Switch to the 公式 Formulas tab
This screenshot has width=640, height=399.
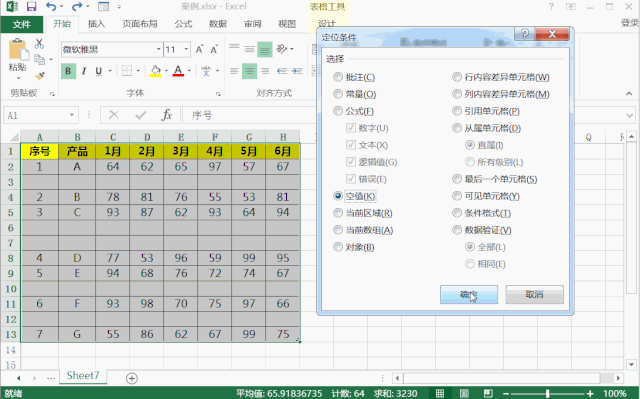click(x=183, y=24)
